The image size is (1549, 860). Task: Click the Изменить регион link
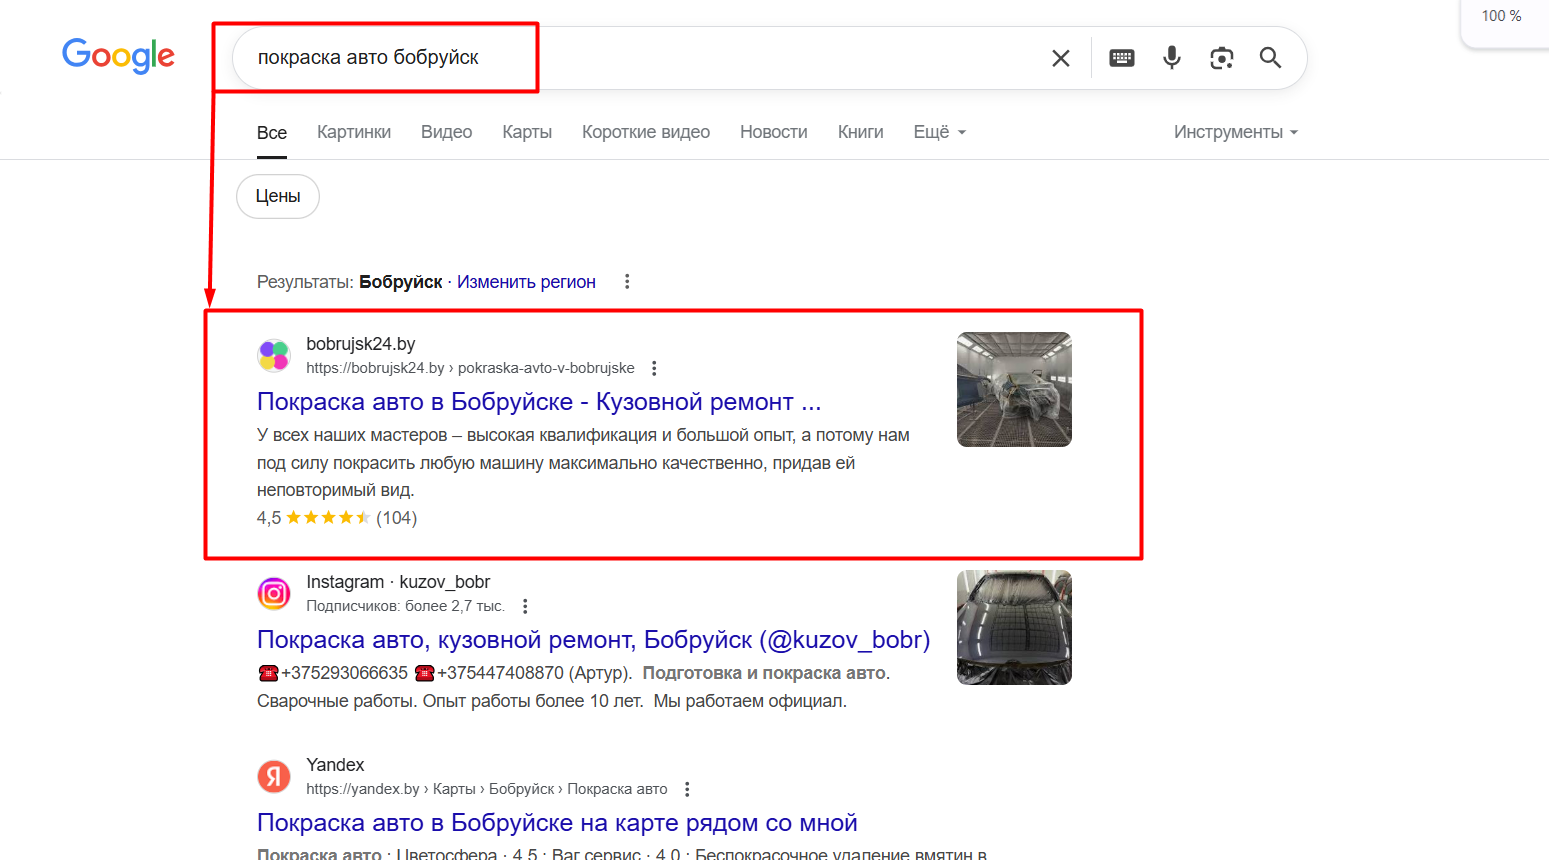click(526, 282)
